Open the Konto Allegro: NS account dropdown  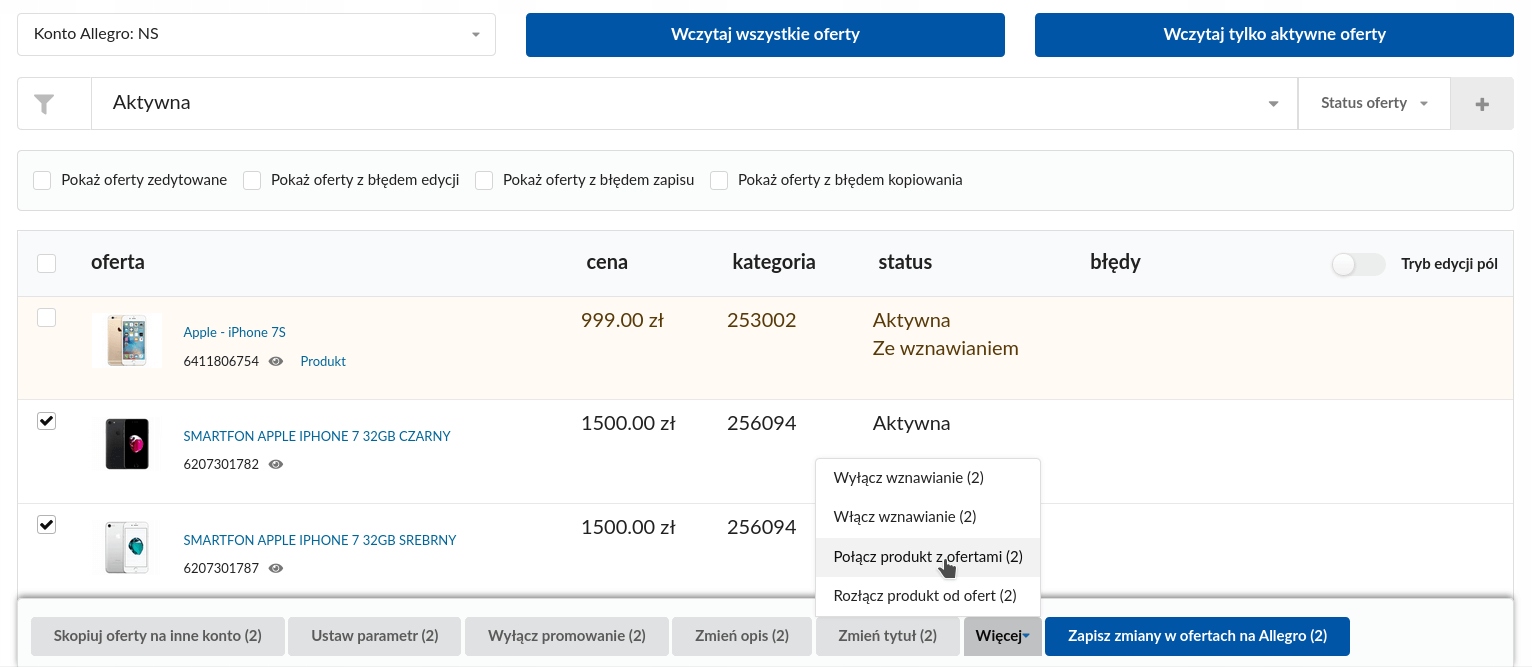click(x=256, y=34)
